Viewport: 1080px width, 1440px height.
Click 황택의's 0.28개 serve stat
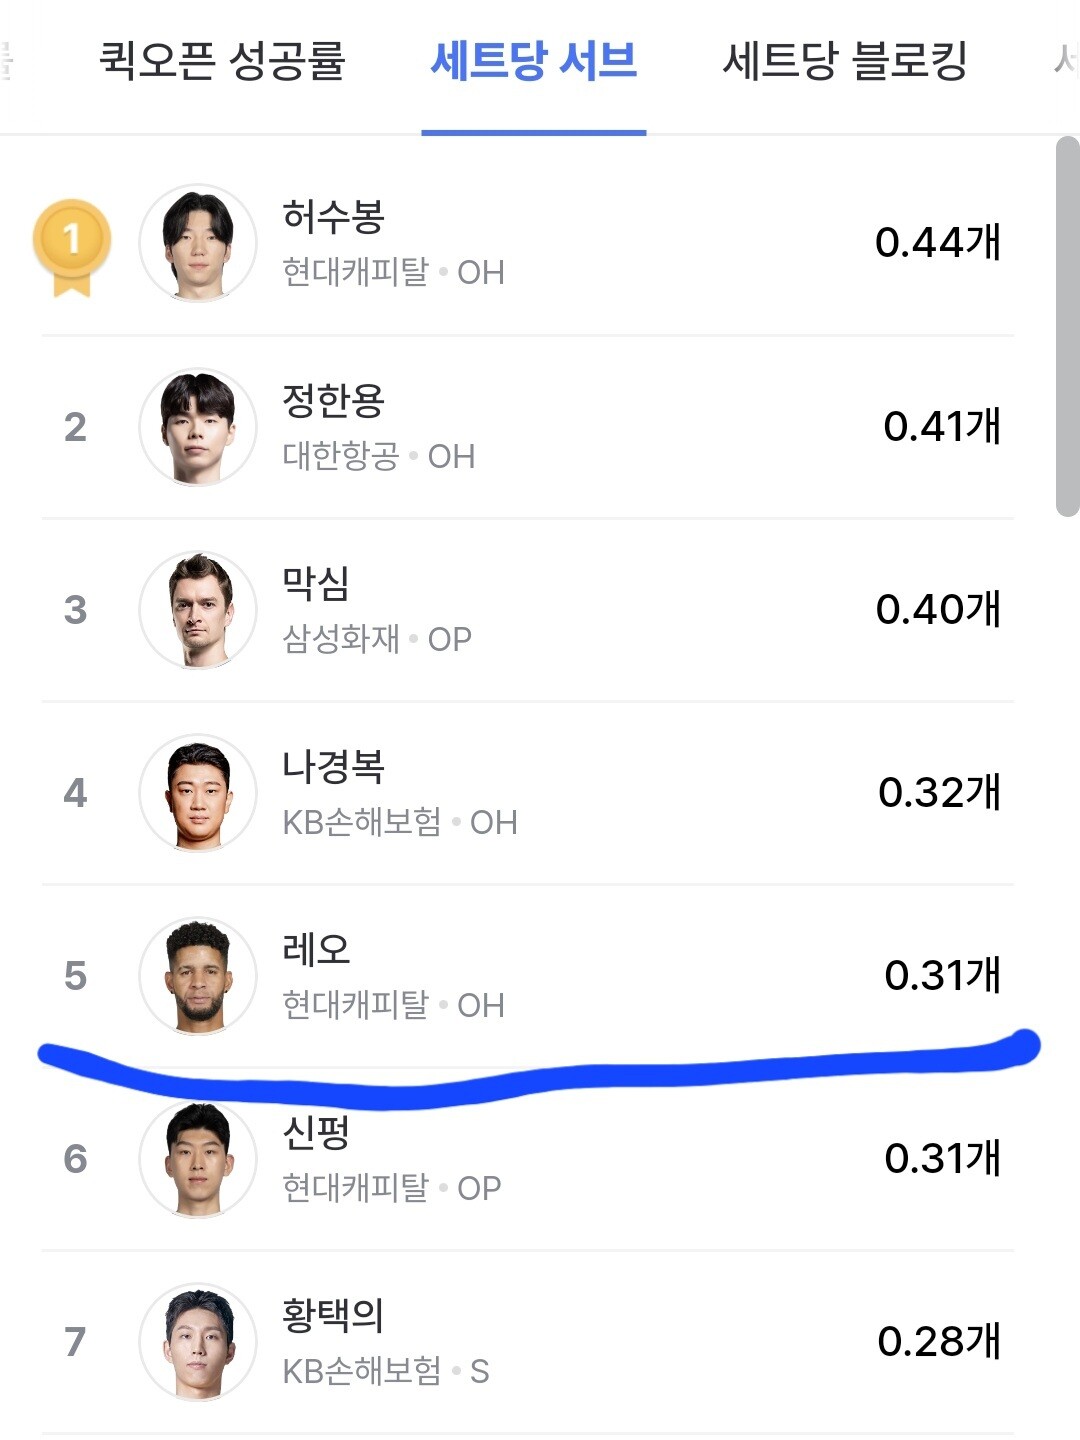pyautogui.click(x=938, y=1341)
